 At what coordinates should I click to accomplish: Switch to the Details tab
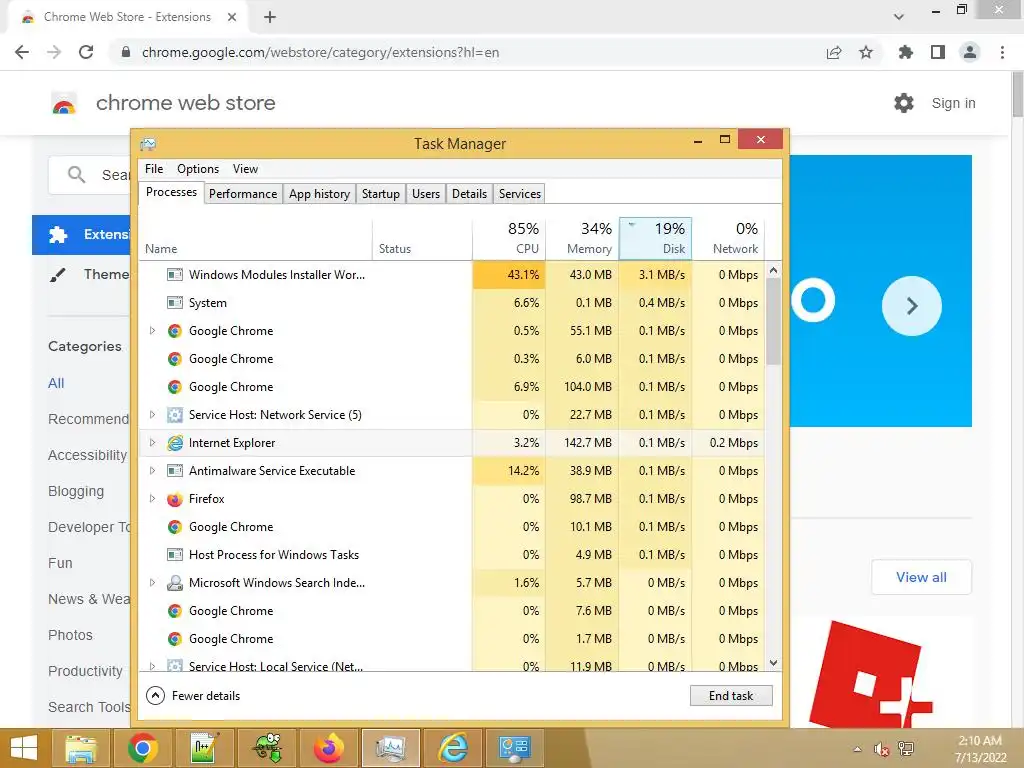(x=470, y=194)
